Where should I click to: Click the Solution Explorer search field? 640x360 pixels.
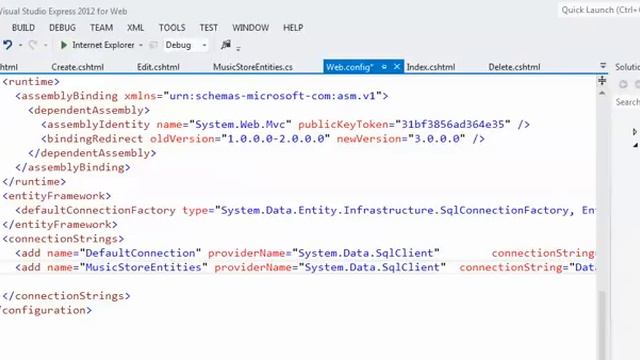tap(628, 102)
